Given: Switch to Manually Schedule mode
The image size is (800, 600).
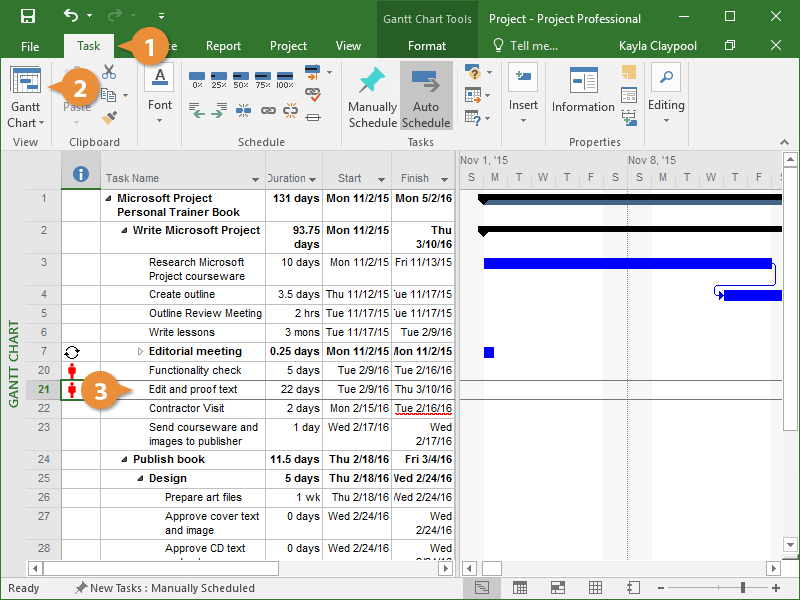Looking at the screenshot, I should pyautogui.click(x=372, y=97).
